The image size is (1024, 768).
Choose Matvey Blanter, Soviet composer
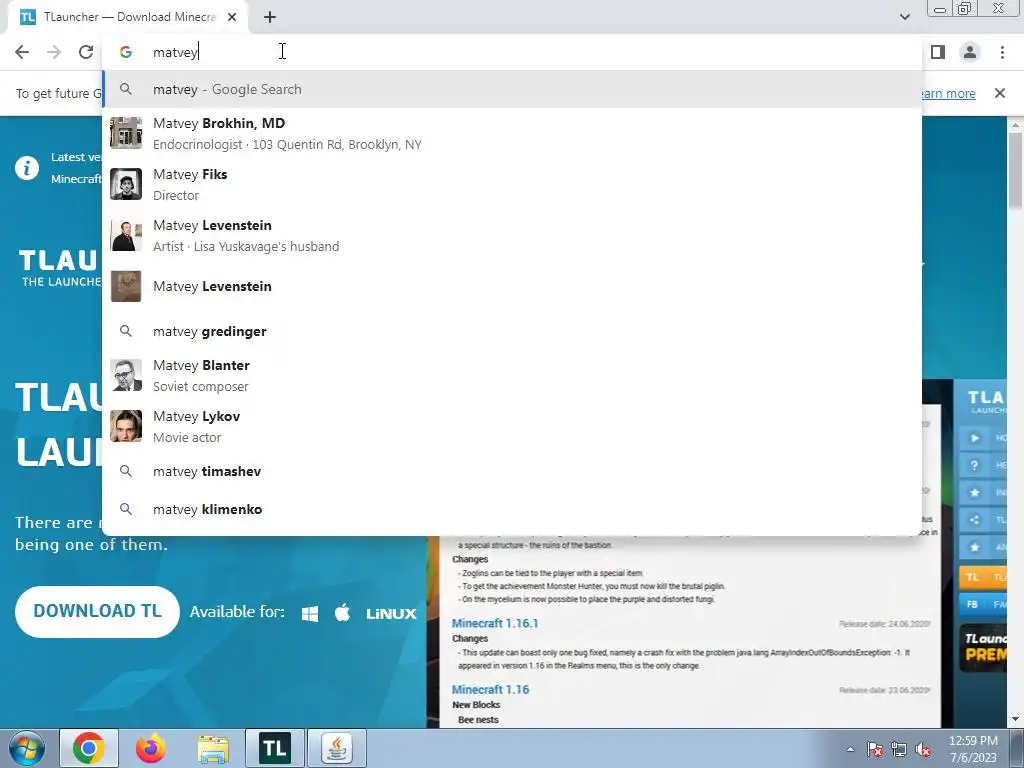tap(512, 376)
